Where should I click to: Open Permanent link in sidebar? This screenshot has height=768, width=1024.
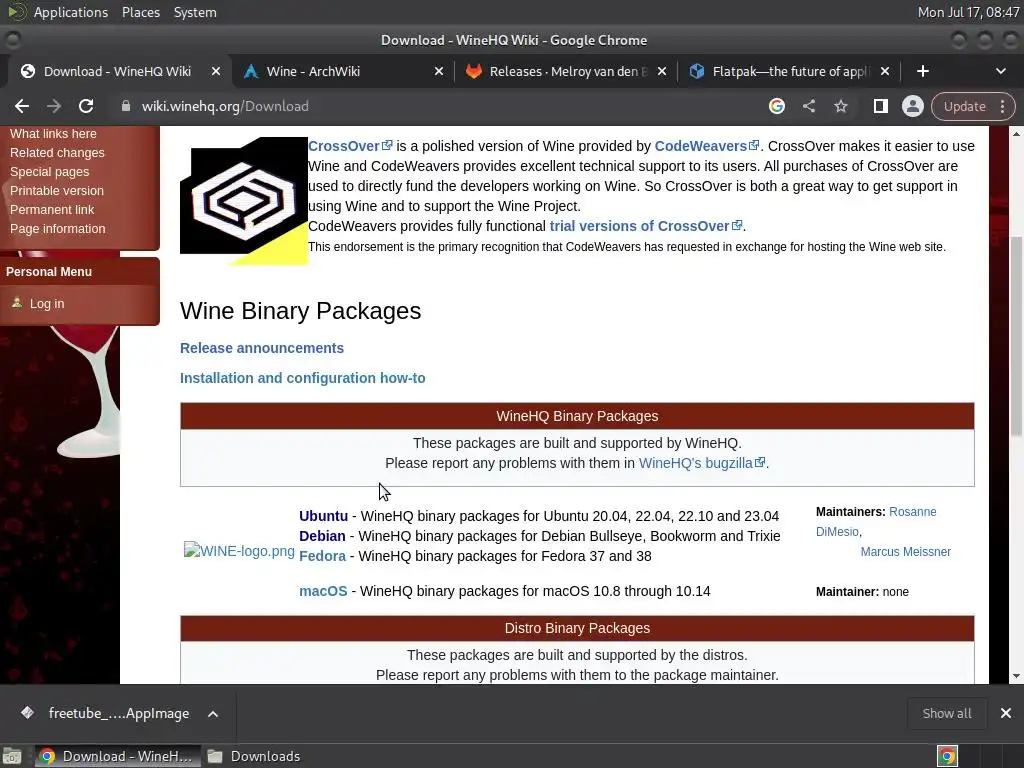[x=52, y=209]
